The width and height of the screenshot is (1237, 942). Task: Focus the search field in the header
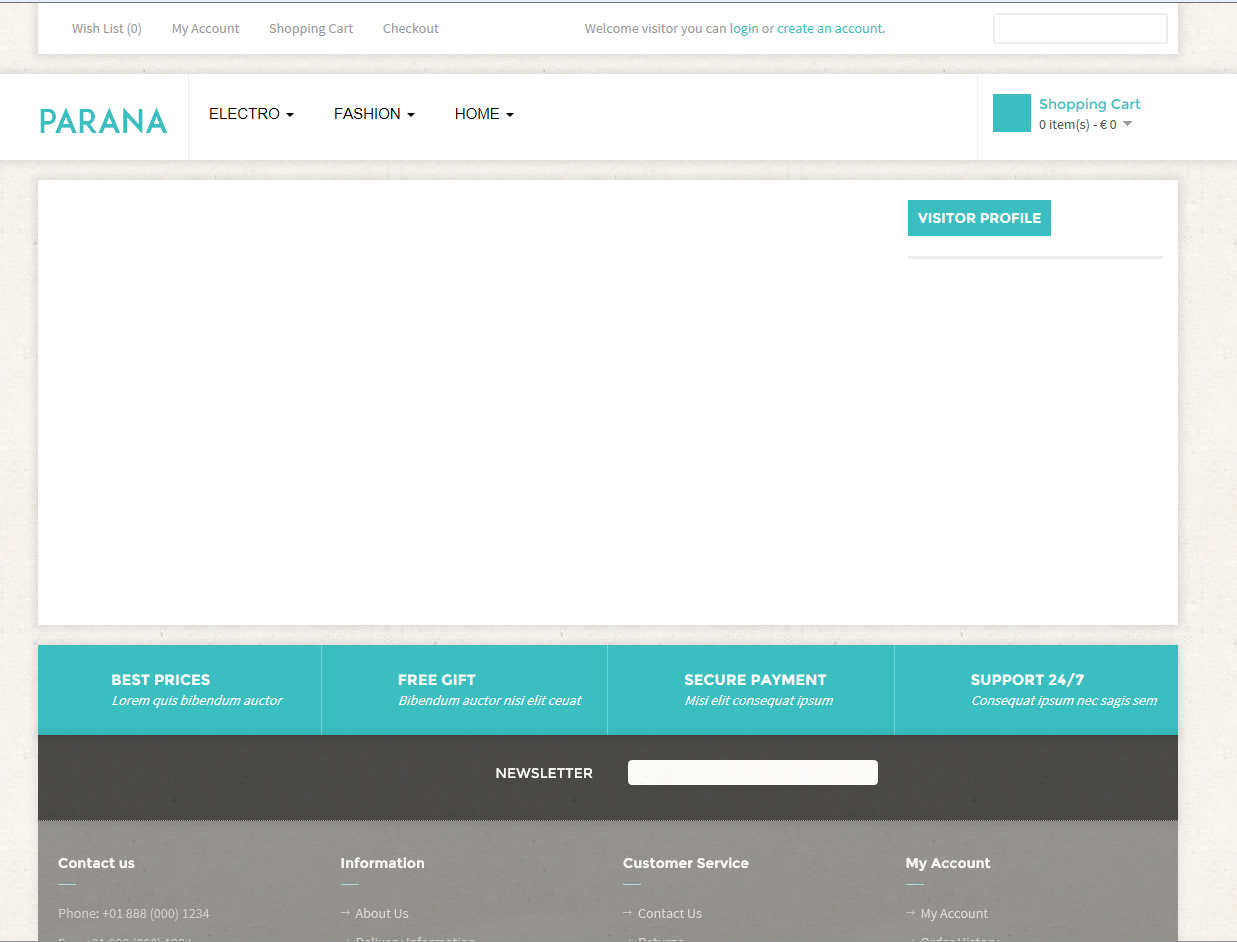[x=1079, y=29]
